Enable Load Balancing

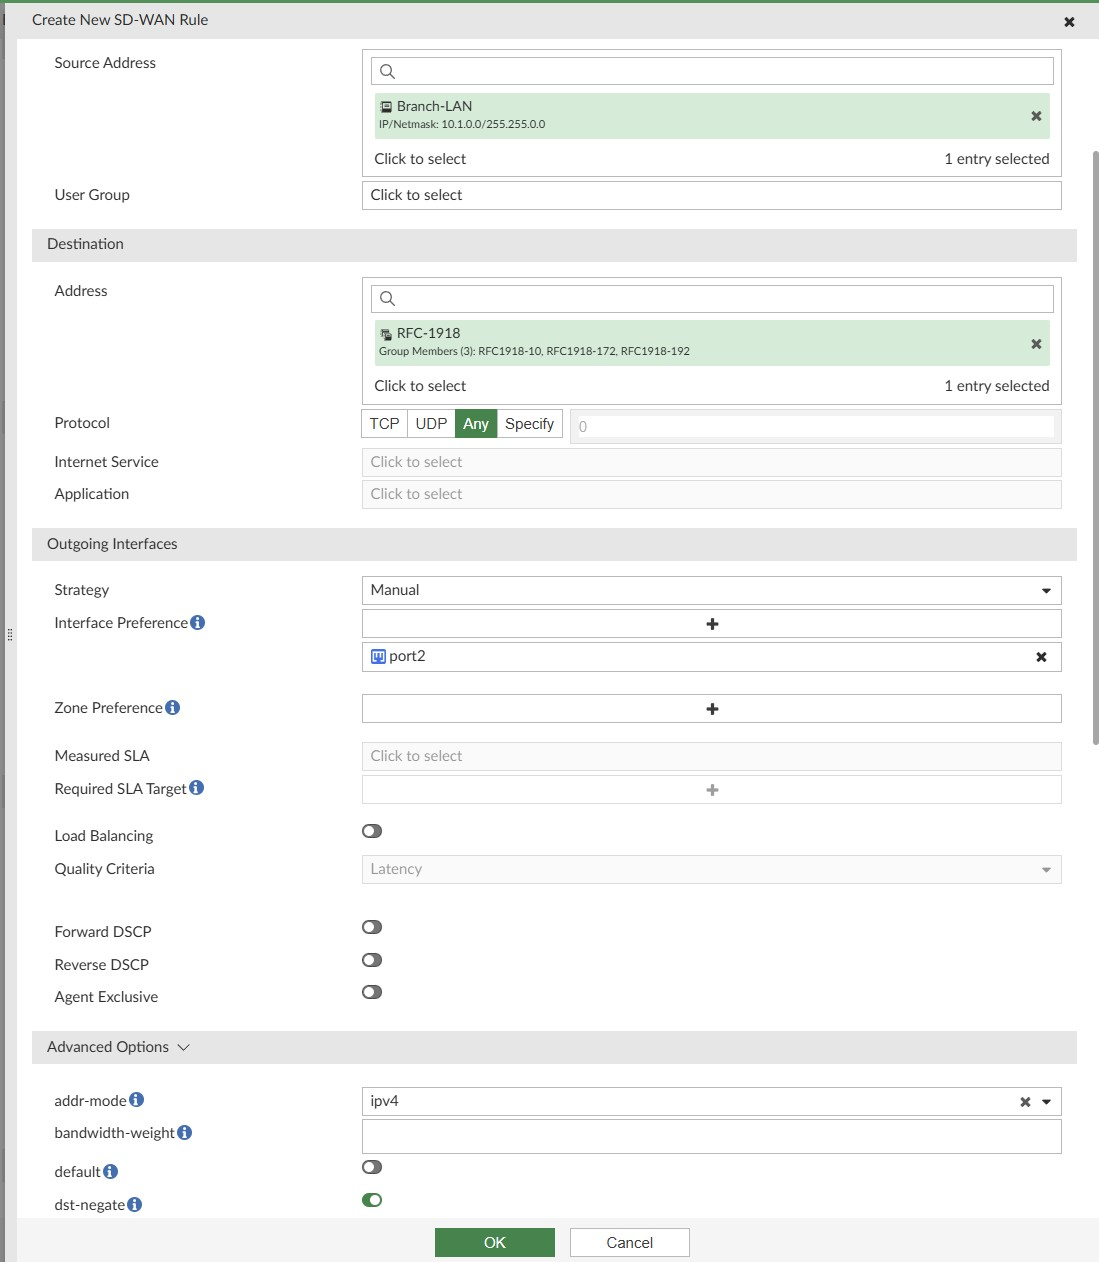click(371, 831)
